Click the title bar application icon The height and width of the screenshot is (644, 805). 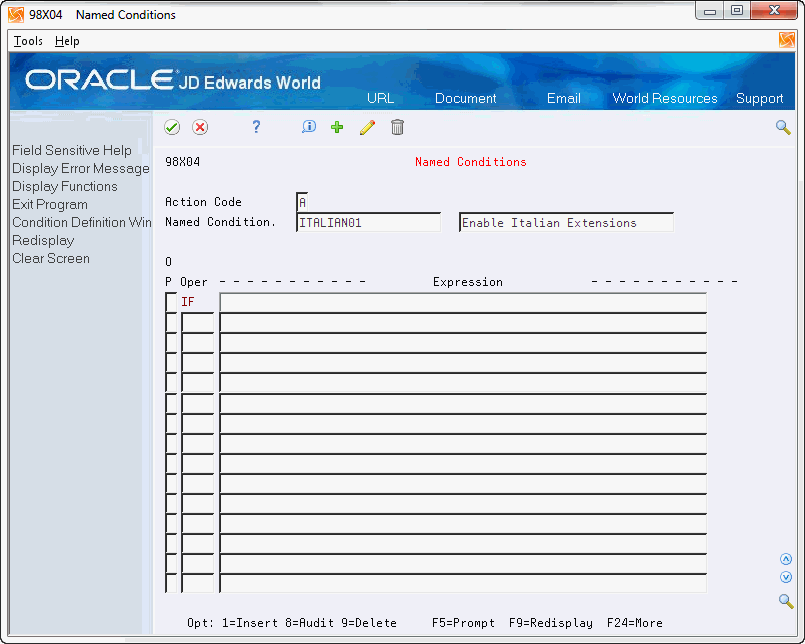point(16,15)
